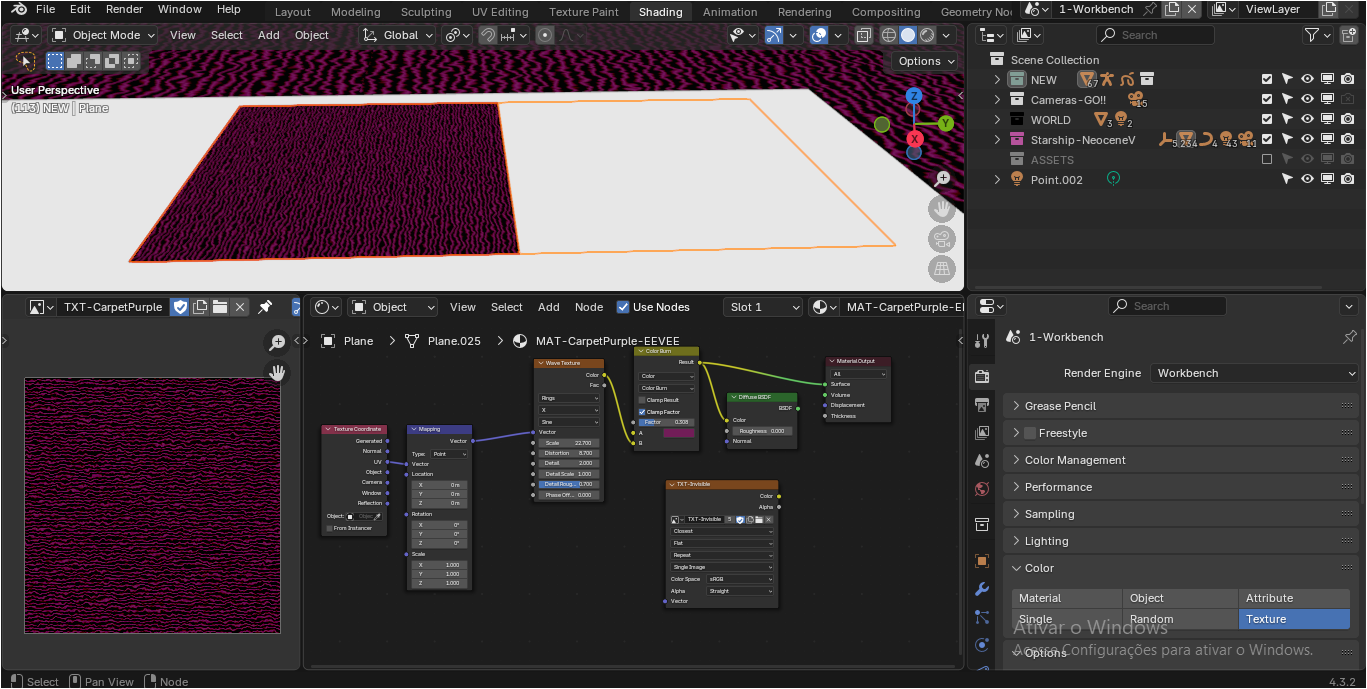Click the camera view gizmo button
The width and height of the screenshot is (1367, 689).
(x=941, y=239)
